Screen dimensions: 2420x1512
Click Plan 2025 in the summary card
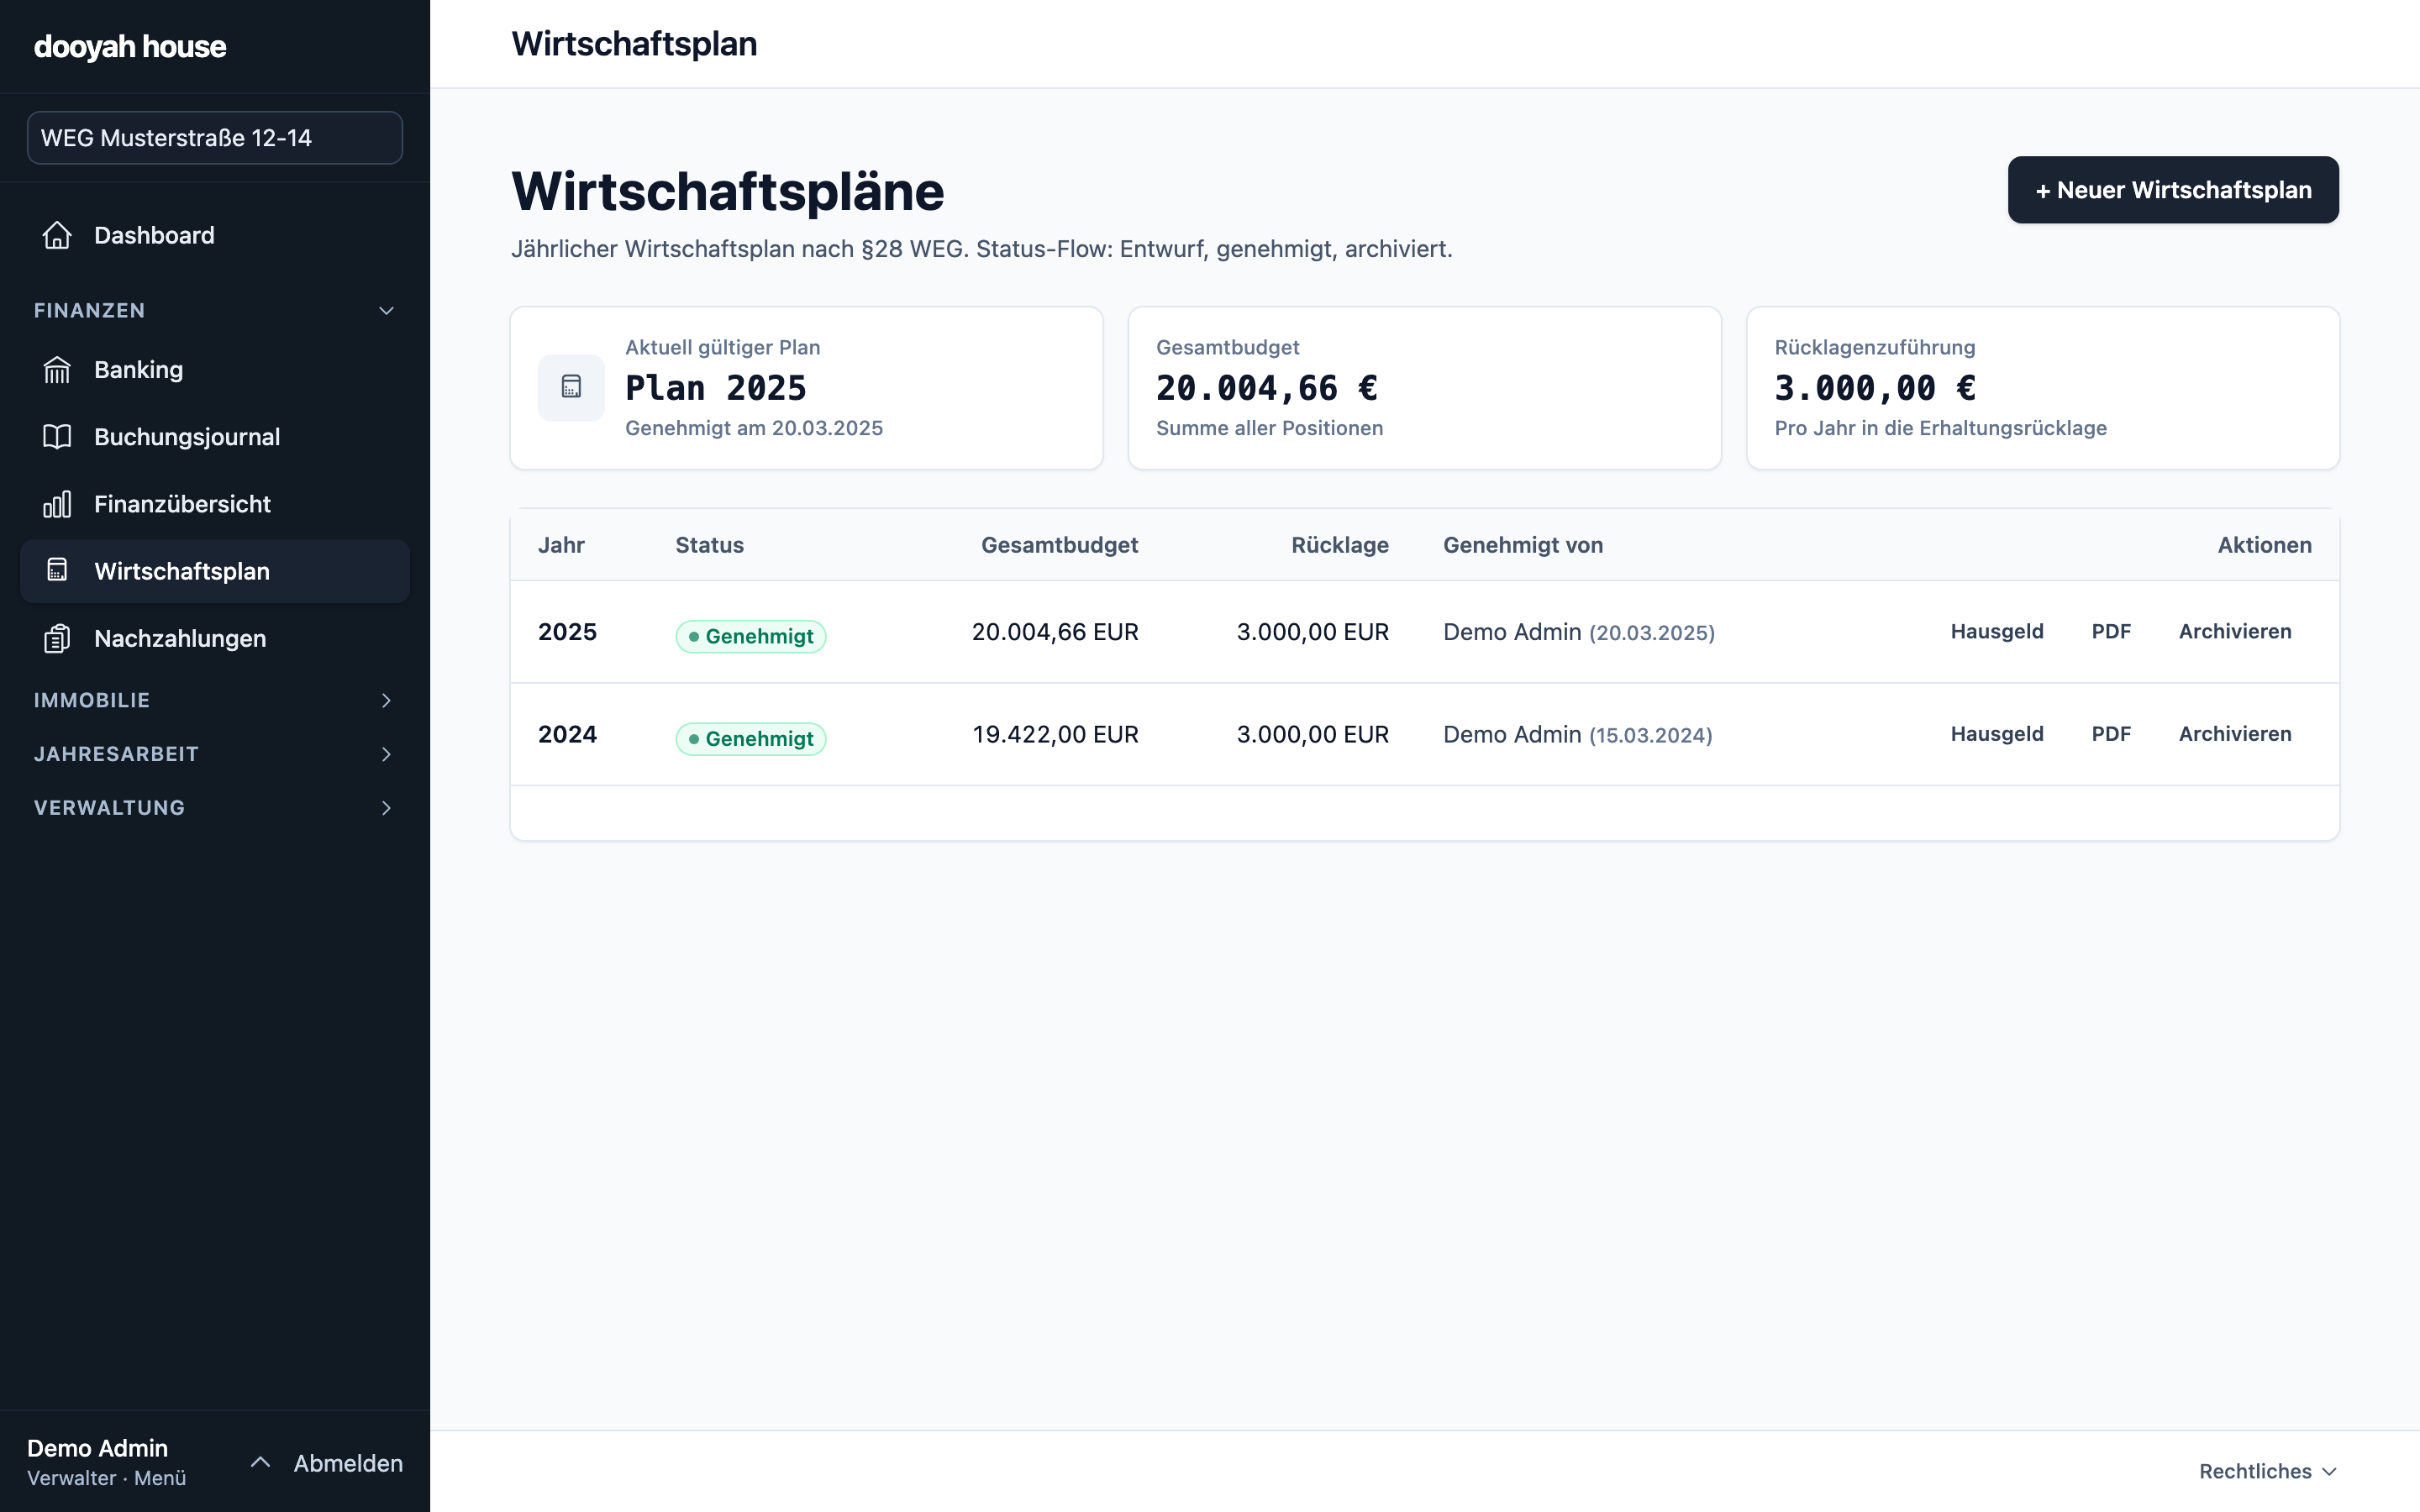[716, 388]
